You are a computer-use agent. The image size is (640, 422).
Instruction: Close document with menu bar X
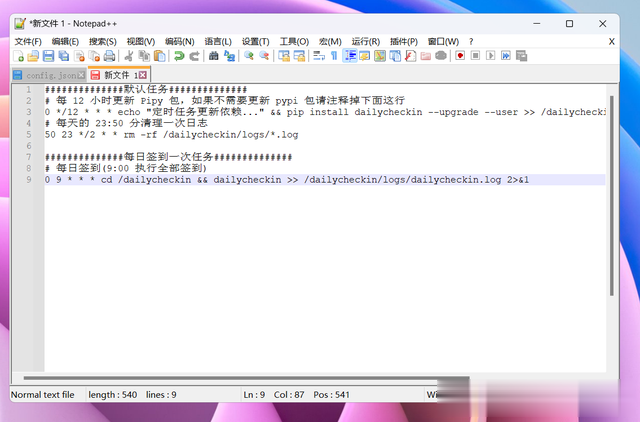pyautogui.click(x=611, y=42)
